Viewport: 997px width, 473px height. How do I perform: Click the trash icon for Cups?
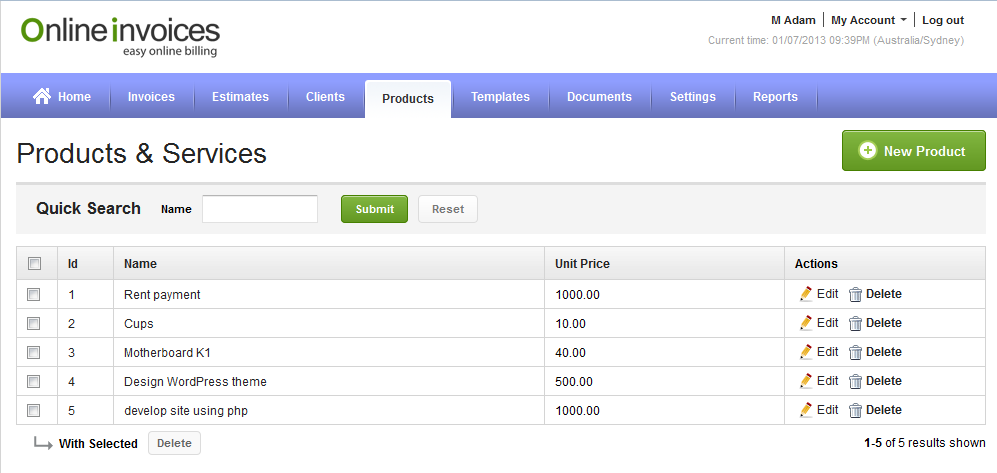(x=855, y=323)
